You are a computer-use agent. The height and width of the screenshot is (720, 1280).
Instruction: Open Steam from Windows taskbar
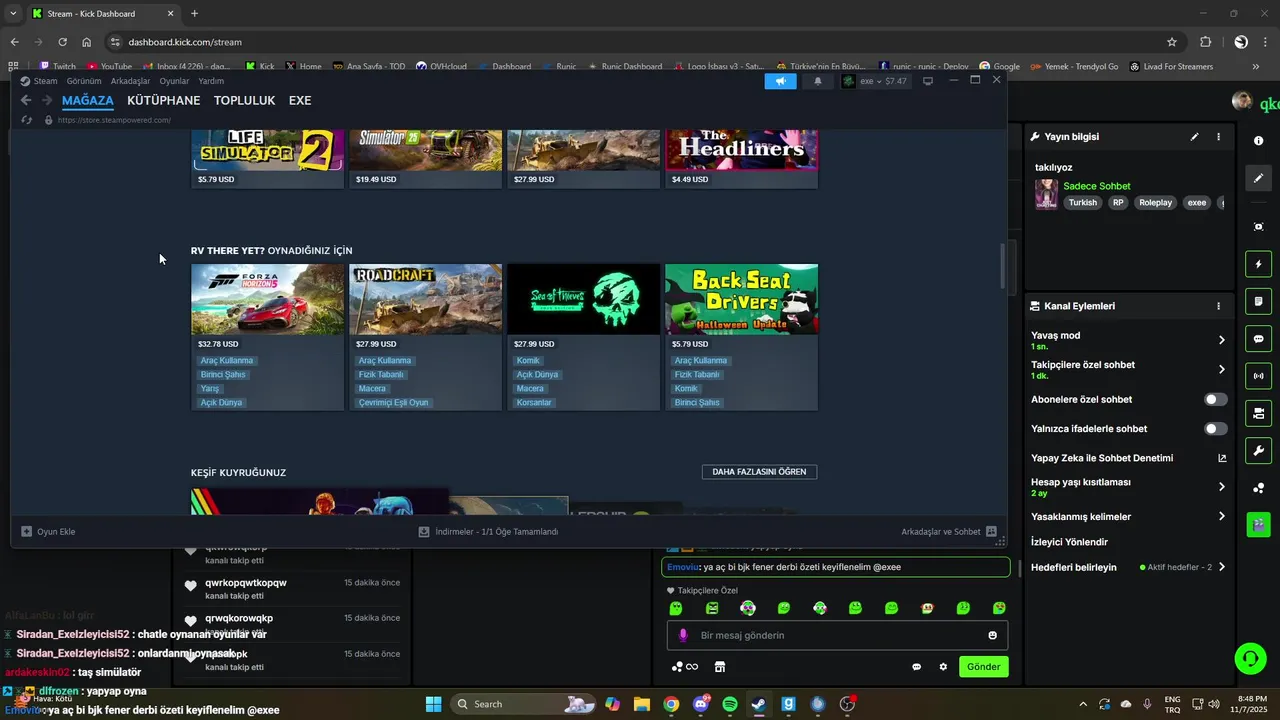pos(759,704)
